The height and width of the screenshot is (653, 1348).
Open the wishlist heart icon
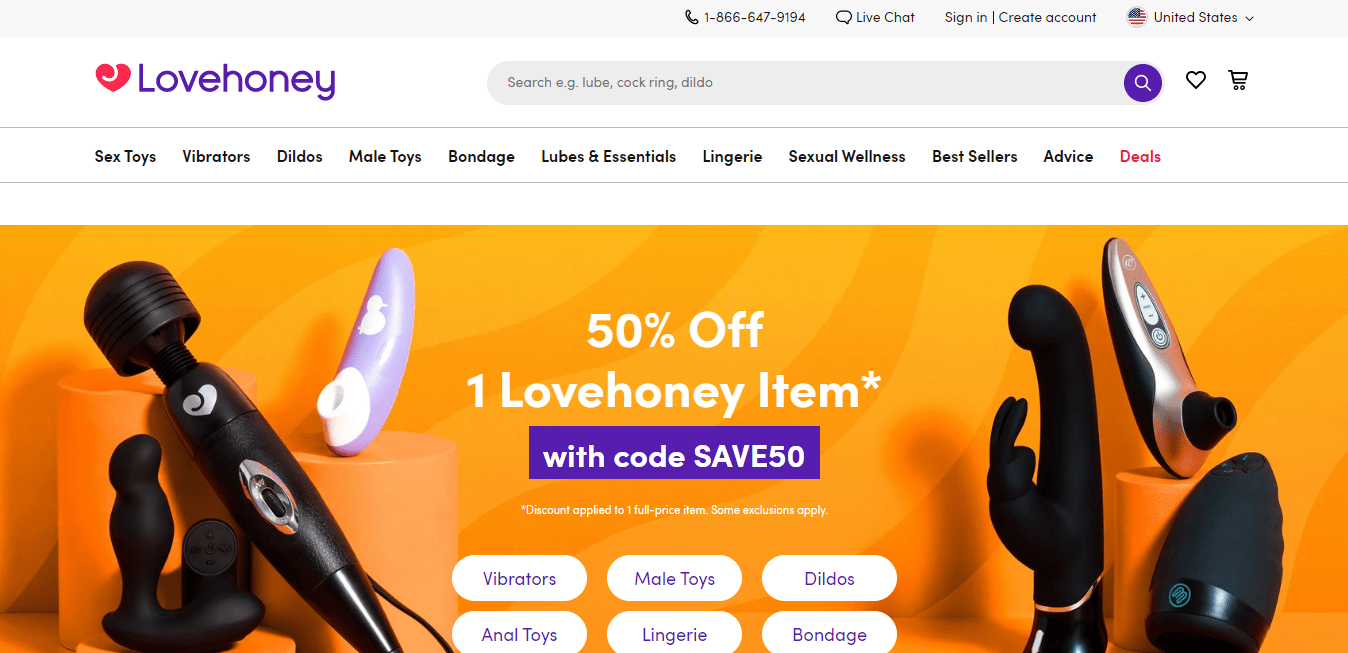(1196, 80)
